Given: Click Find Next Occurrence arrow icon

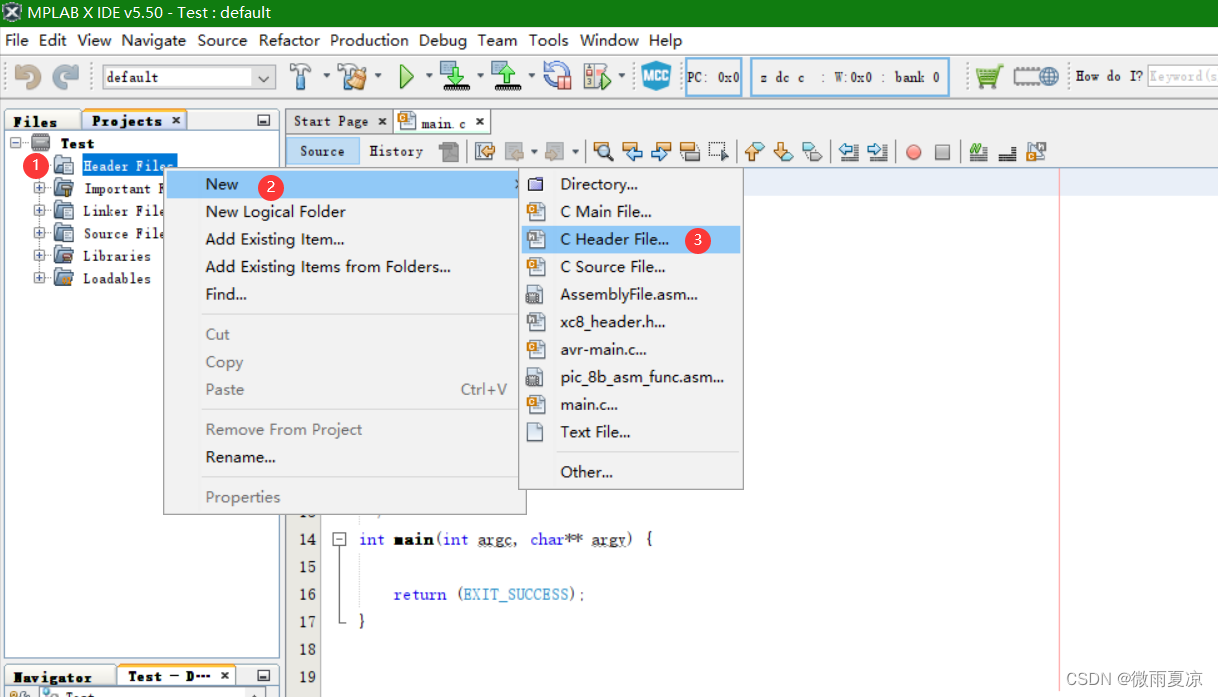Looking at the screenshot, I should point(661,151).
